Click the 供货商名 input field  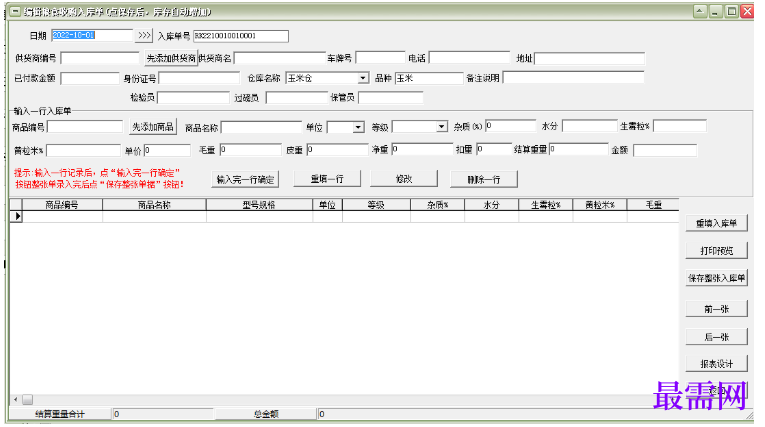click(280, 59)
